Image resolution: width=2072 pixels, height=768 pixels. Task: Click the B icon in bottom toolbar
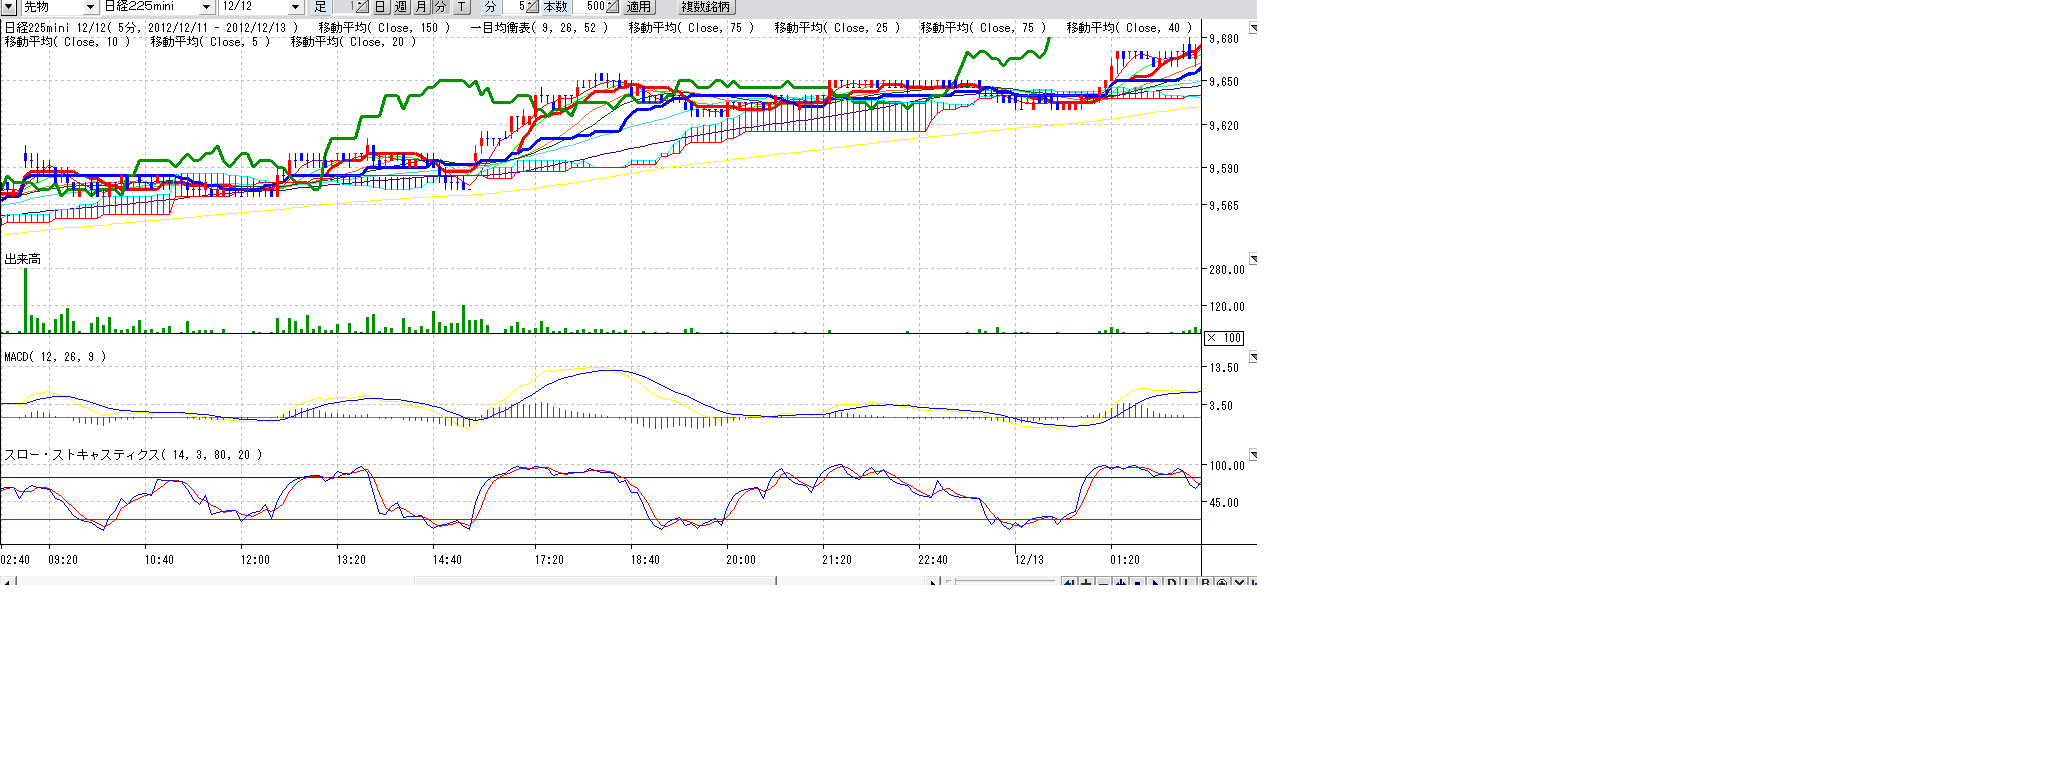(x=1206, y=582)
